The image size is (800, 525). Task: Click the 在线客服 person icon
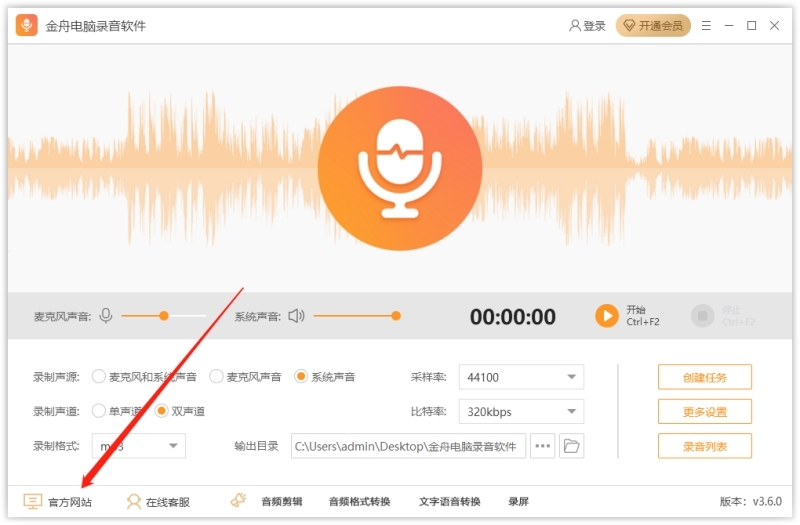click(x=134, y=502)
